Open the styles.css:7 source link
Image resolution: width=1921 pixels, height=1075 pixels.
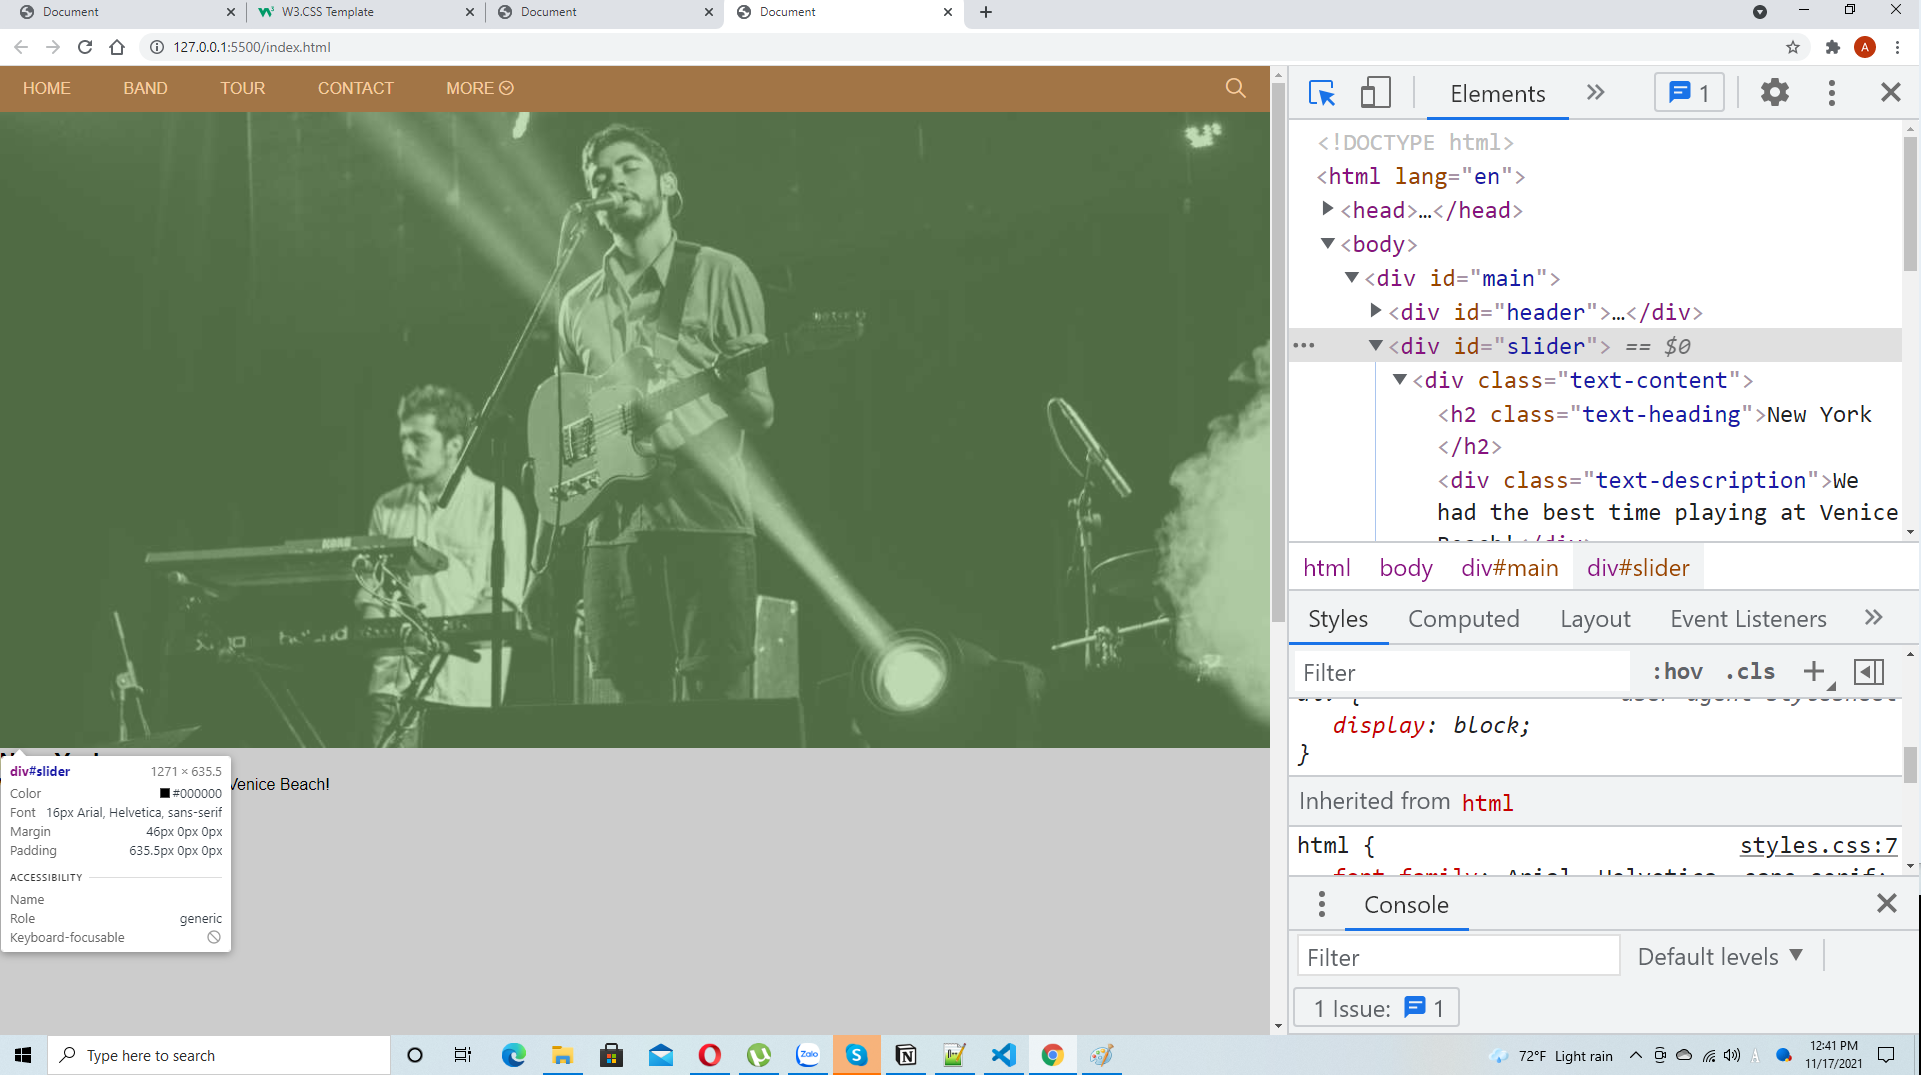click(1818, 845)
